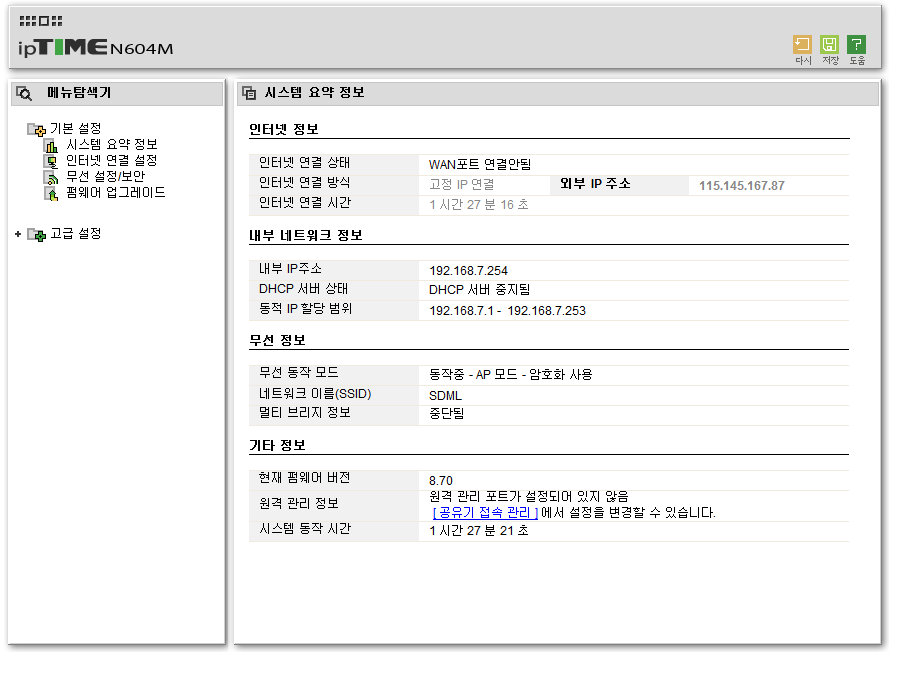Click the 네트워크 이름(SSID) label

[315, 394]
